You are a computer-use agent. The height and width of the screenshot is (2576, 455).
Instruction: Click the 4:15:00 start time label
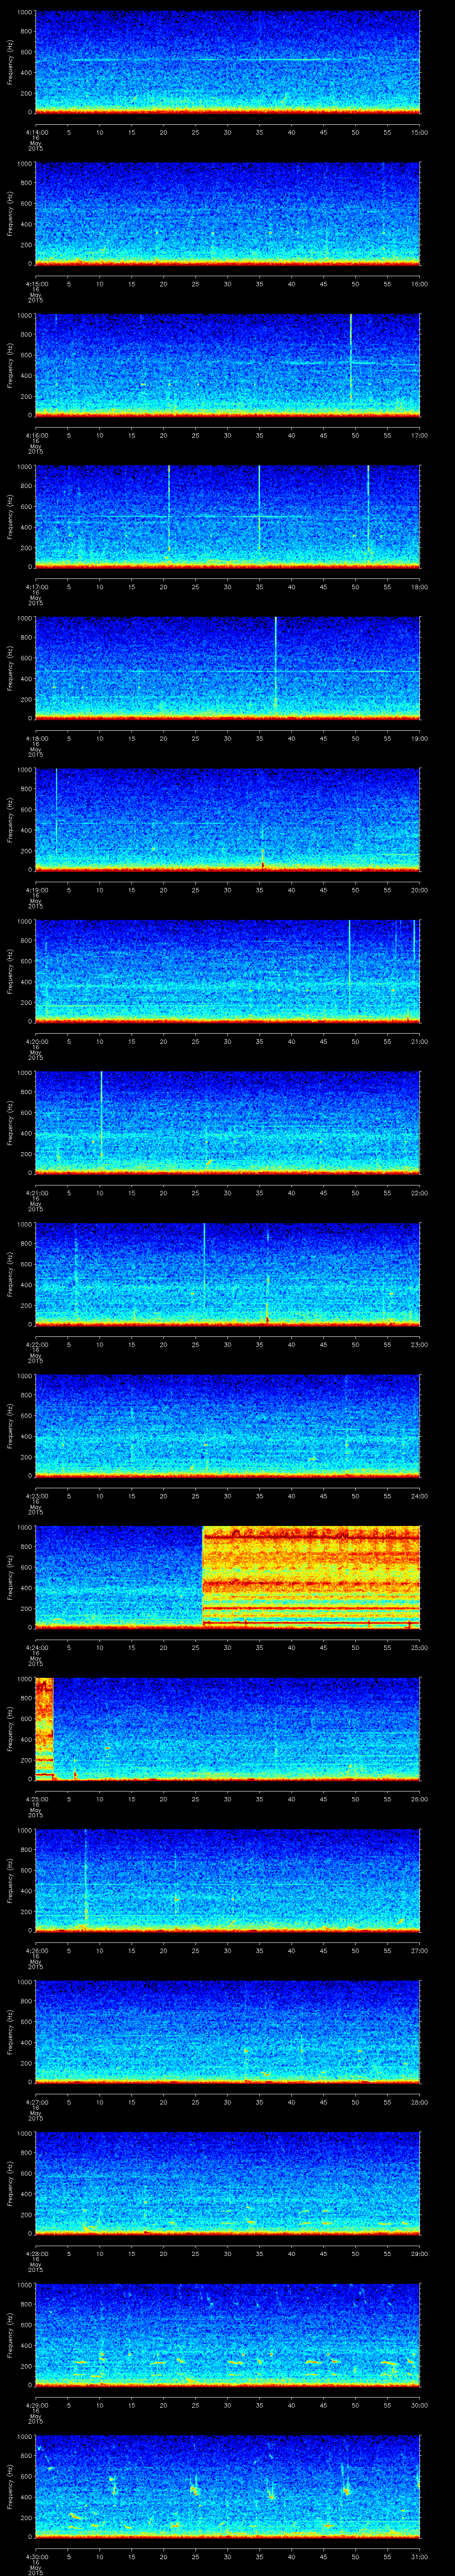(x=37, y=284)
